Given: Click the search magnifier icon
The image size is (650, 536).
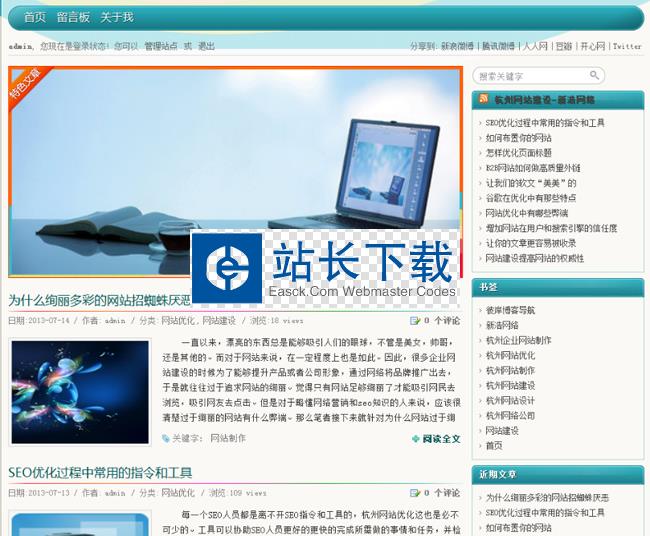Looking at the screenshot, I should [x=594, y=75].
